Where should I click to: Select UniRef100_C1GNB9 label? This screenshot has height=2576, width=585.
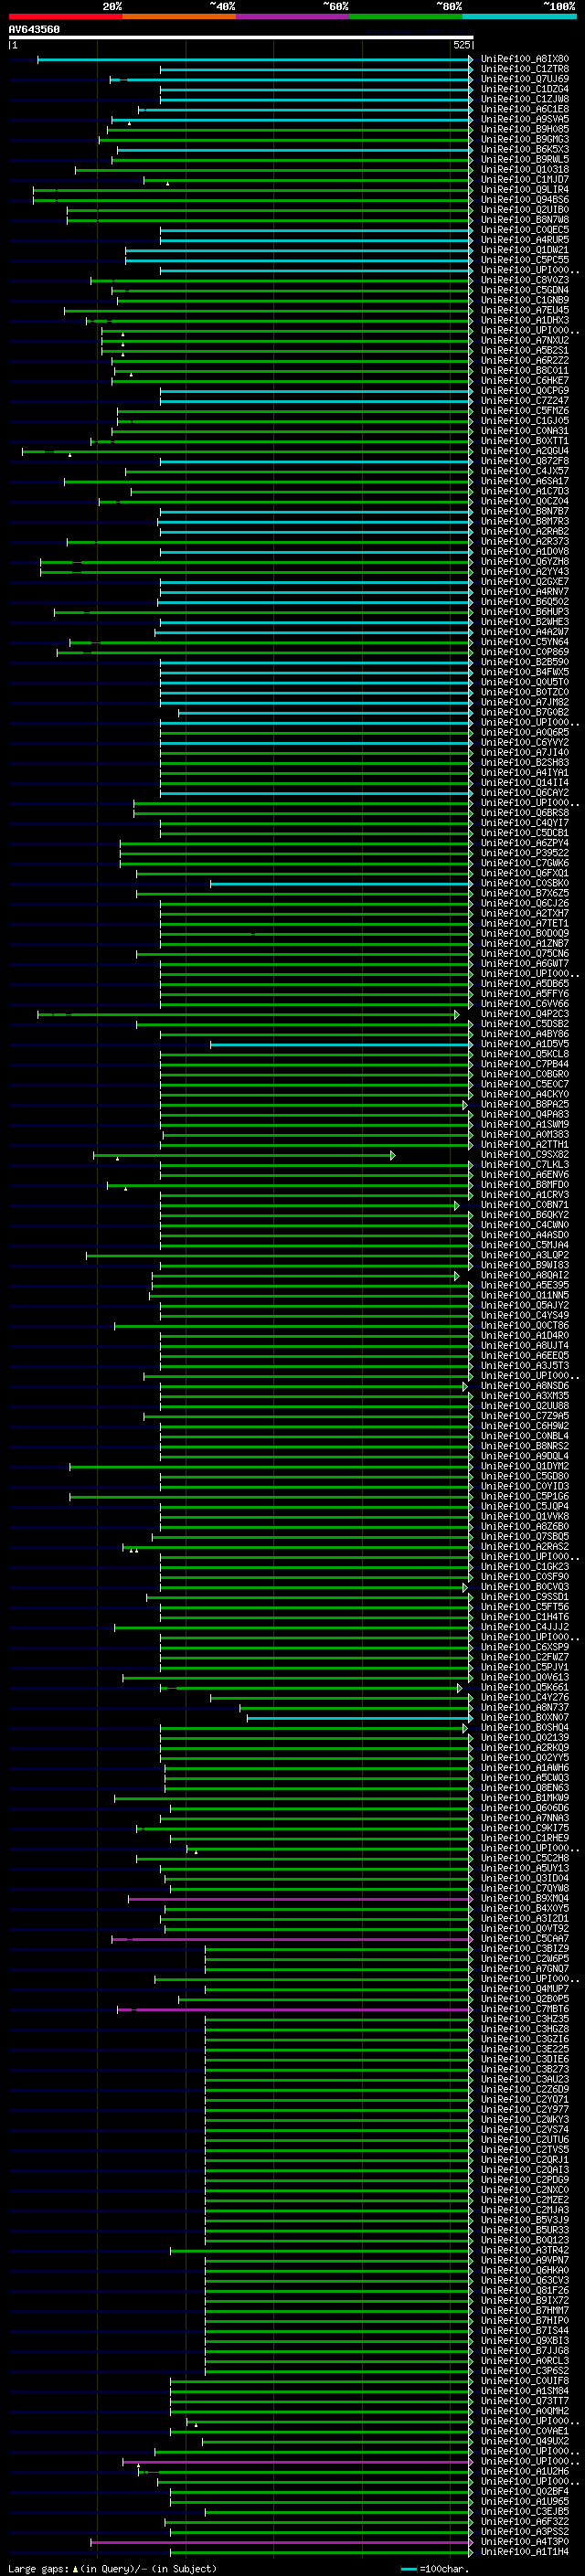pyautogui.click(x=525, y=301)
